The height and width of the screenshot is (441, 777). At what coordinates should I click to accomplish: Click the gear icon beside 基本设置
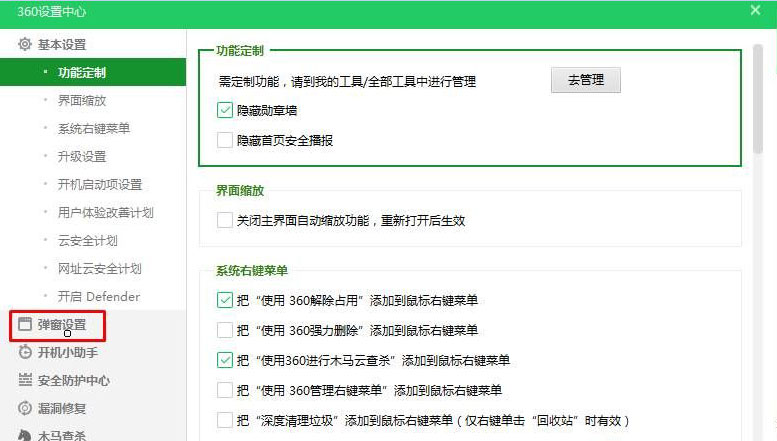(x=25, y=45)
